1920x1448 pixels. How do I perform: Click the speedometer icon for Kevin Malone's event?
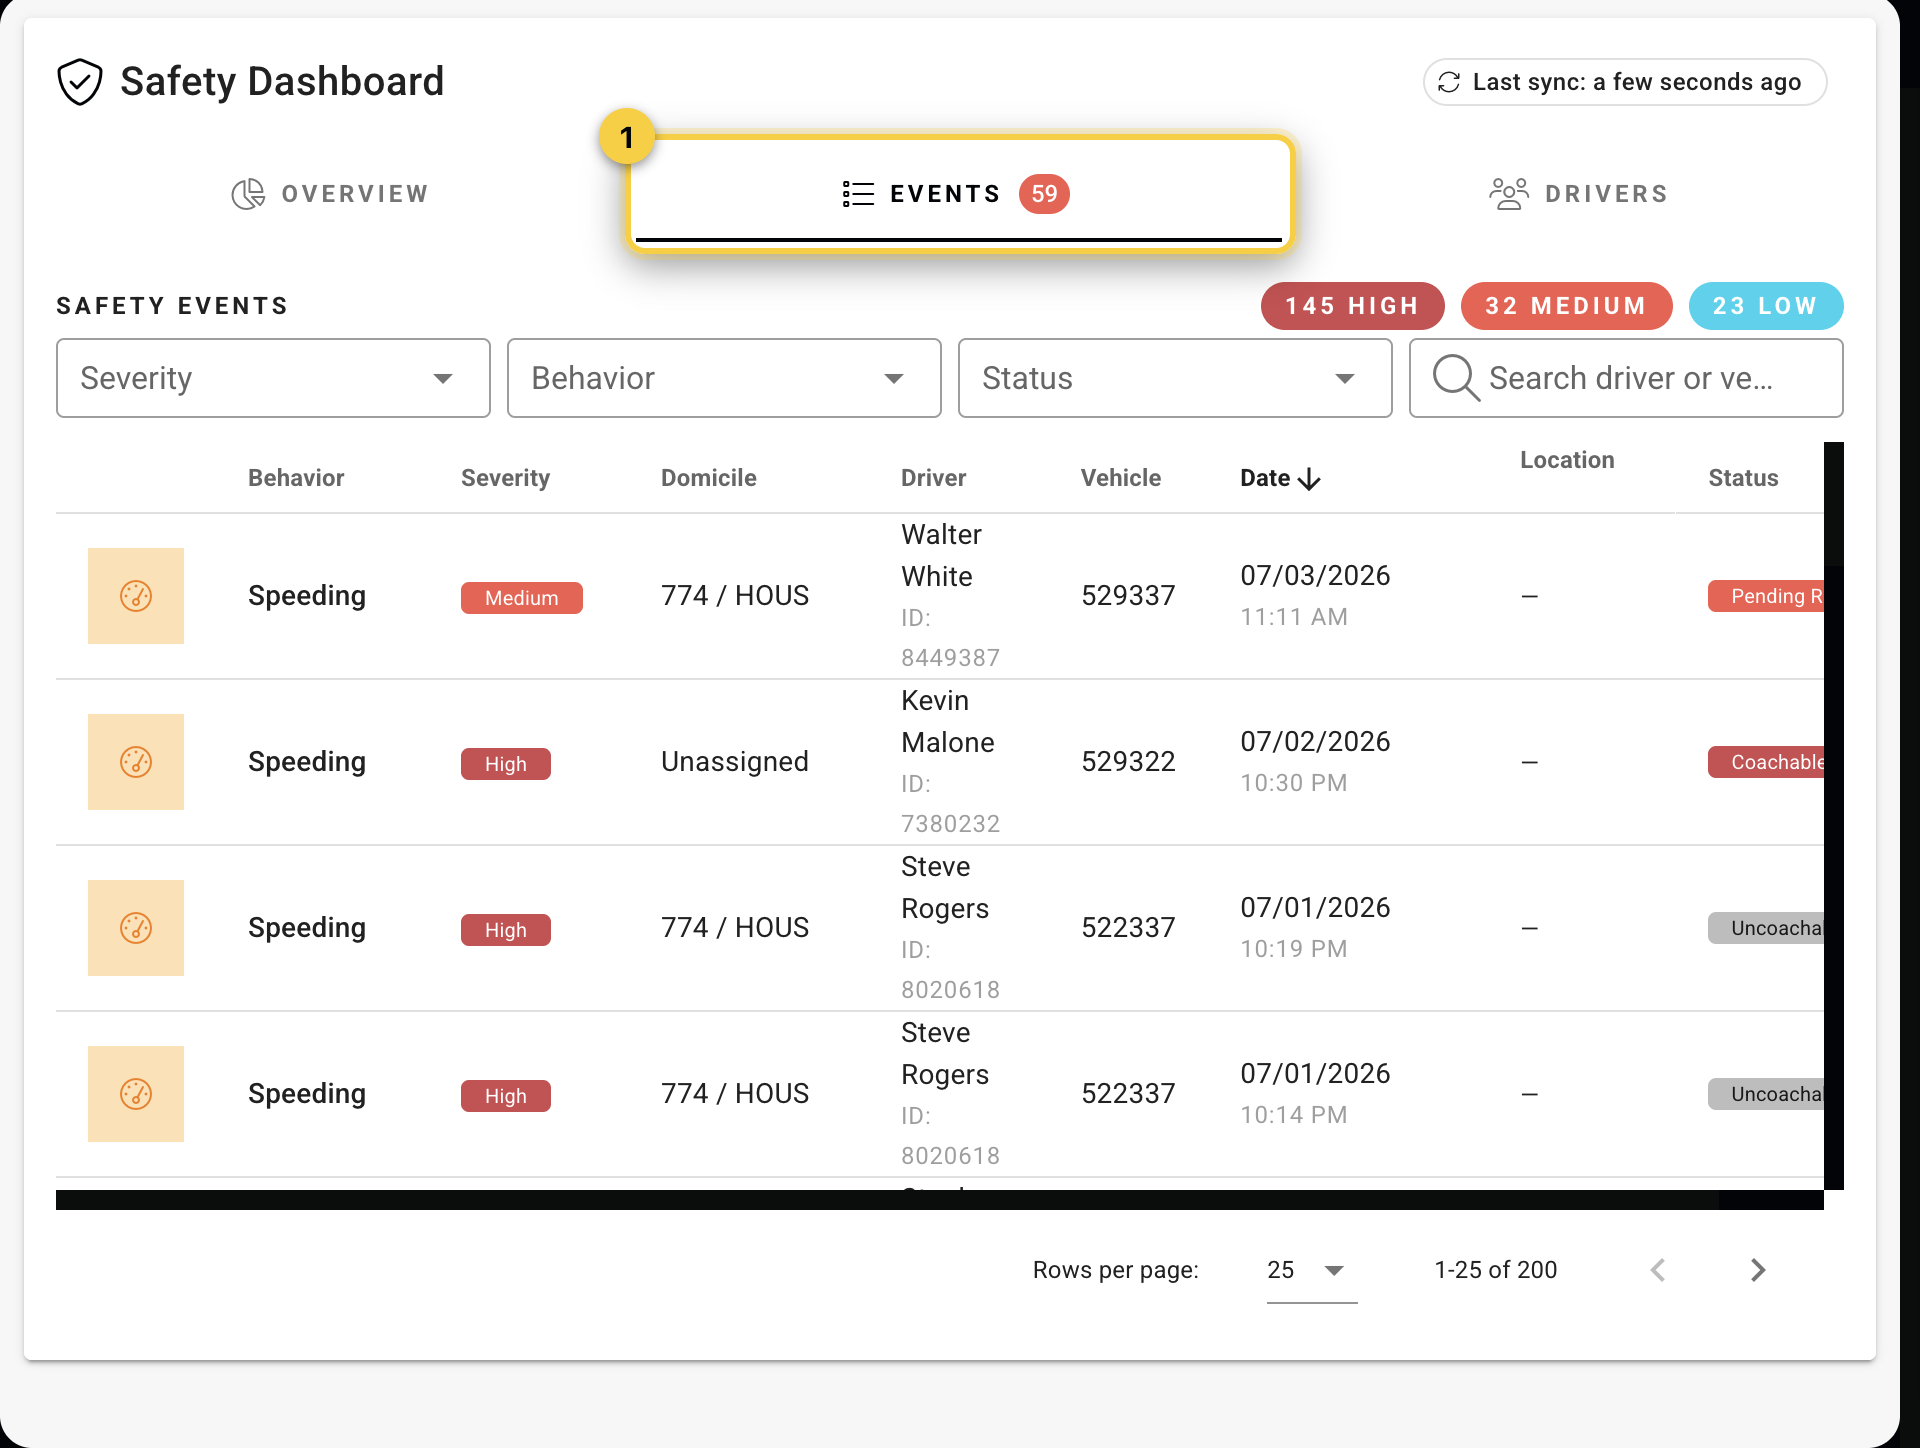coord(136,762)
